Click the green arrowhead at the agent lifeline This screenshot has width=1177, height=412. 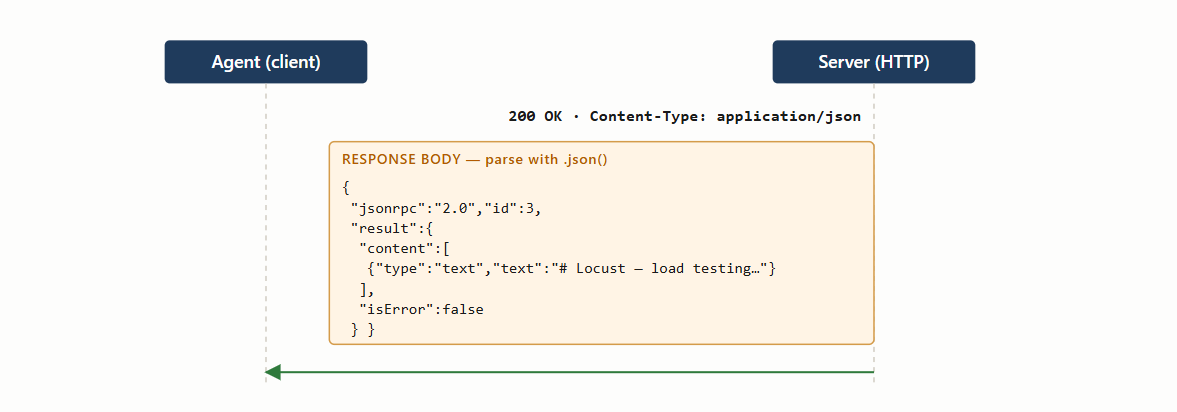(273, 372)
